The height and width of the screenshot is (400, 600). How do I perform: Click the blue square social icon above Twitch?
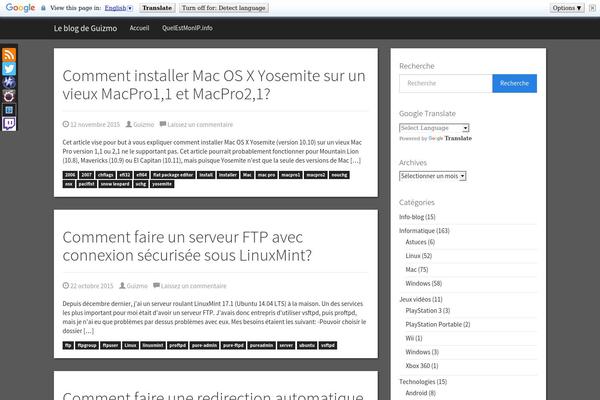9,110
